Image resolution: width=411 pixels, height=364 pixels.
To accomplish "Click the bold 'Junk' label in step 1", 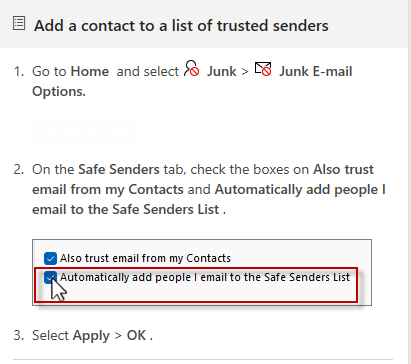I will click(x=222, y=71).
